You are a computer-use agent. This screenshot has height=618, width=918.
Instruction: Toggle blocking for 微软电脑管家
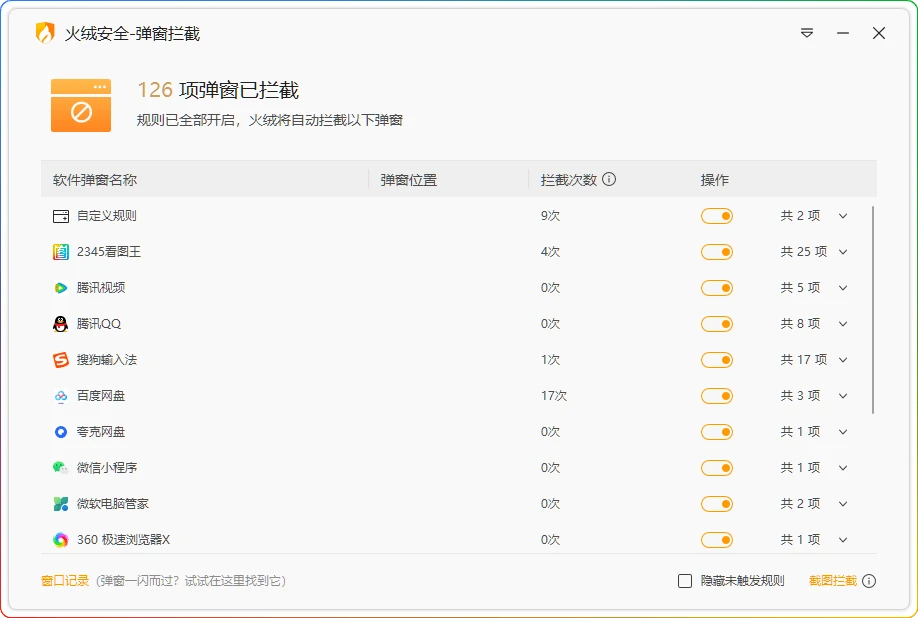coord(717,503)
